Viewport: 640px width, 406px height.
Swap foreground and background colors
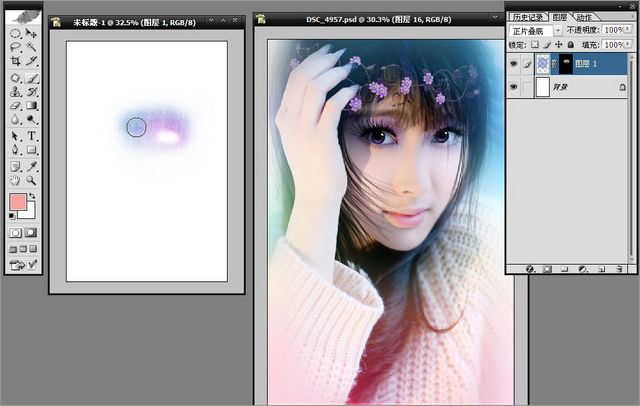pyautogui.click(x=32, y=196)
